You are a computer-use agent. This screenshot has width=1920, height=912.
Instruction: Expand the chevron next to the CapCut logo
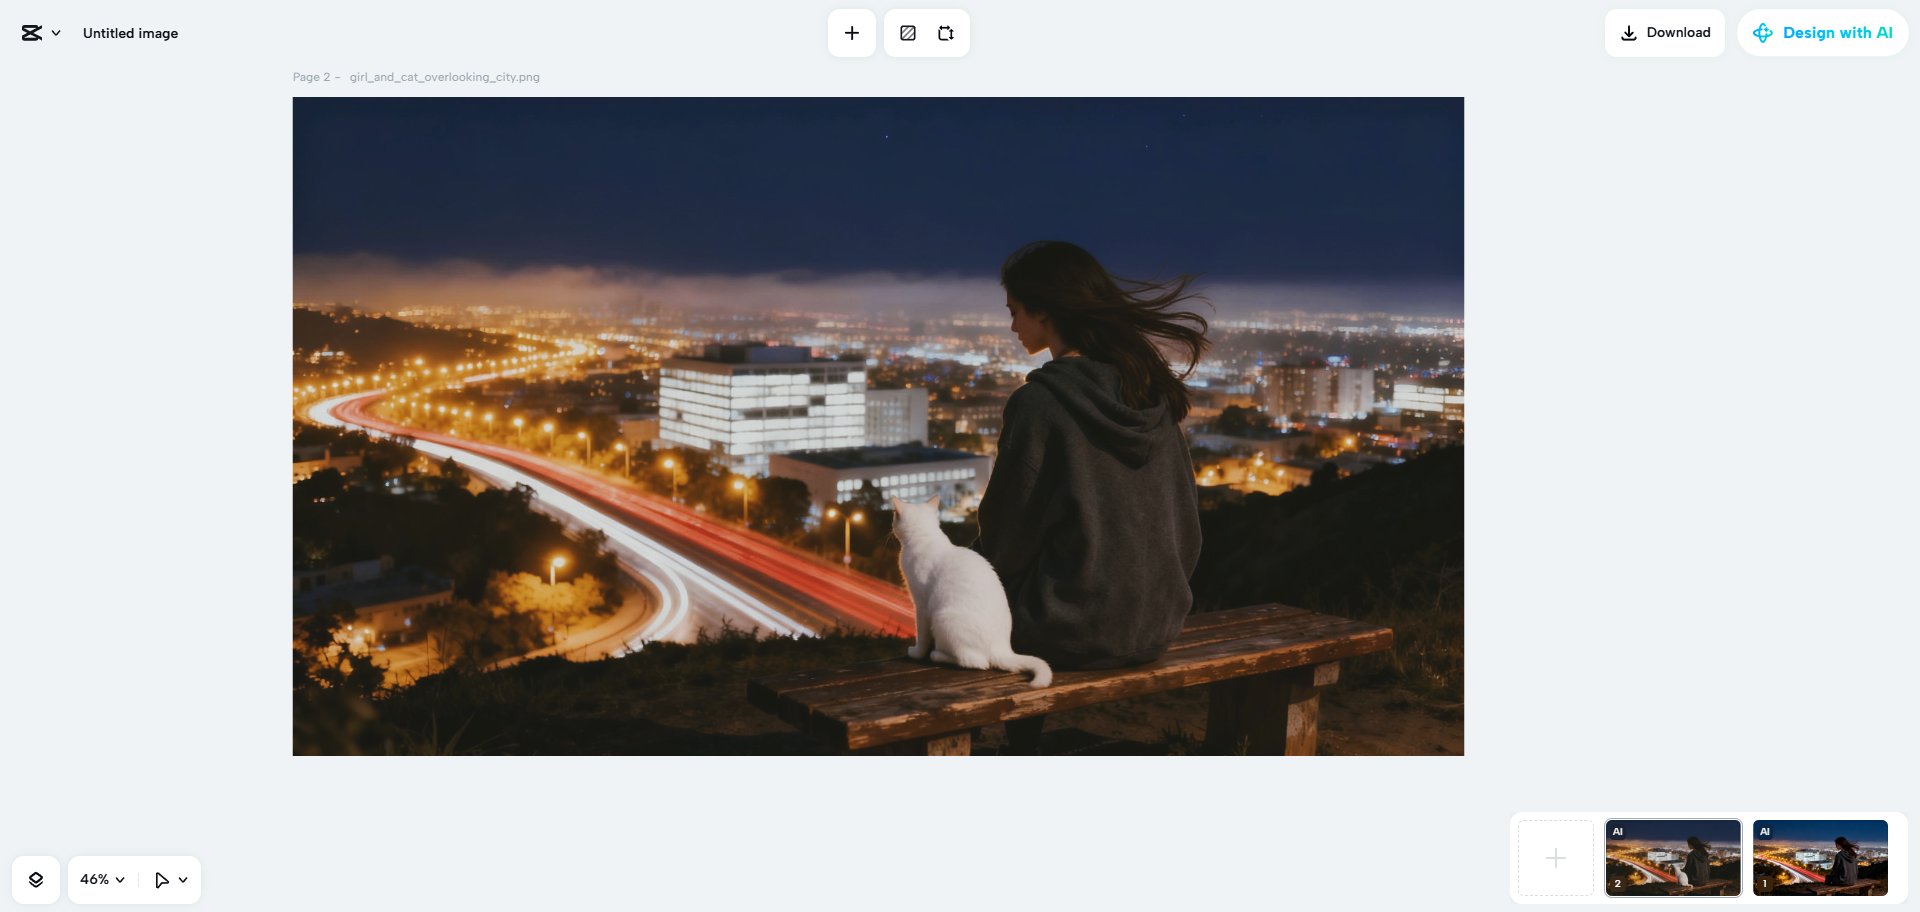[x=56, y=32]
